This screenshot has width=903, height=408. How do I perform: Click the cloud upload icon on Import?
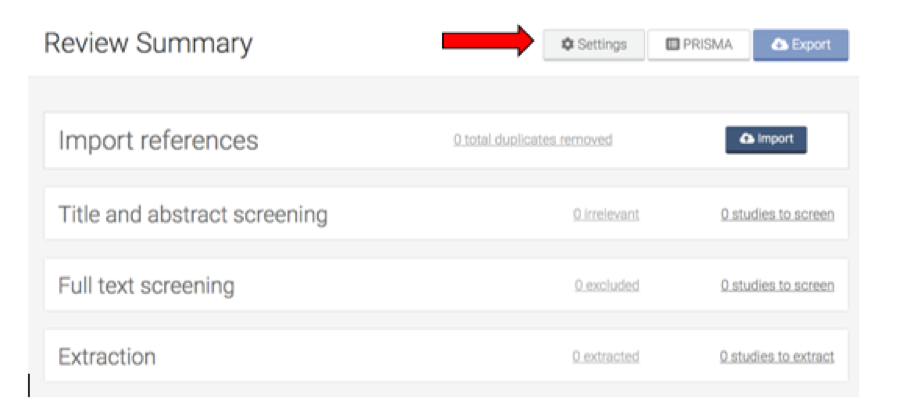click(x=747, y=139)
